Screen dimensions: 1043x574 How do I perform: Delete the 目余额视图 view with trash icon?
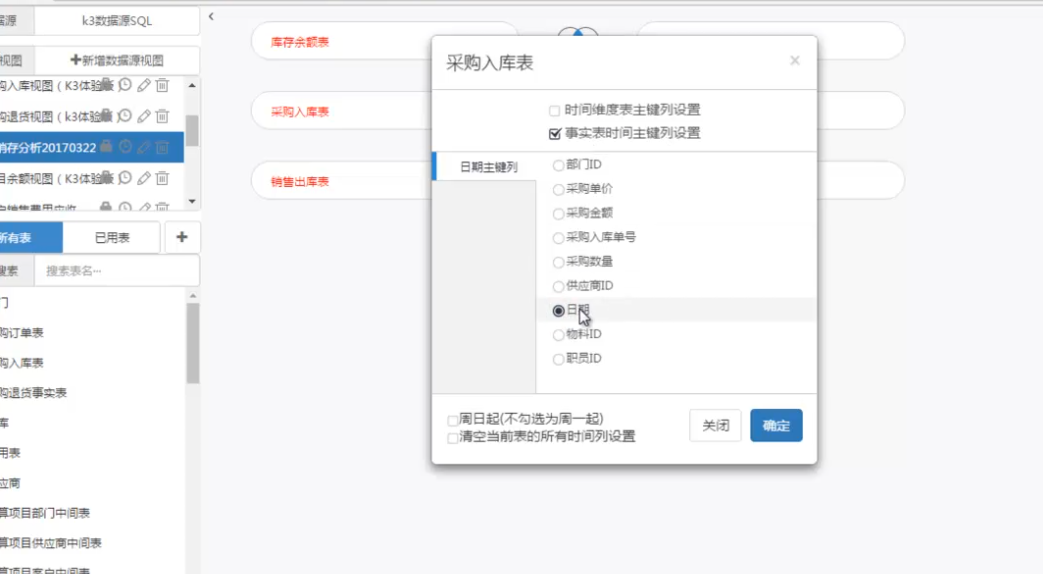tap(162, 178)
